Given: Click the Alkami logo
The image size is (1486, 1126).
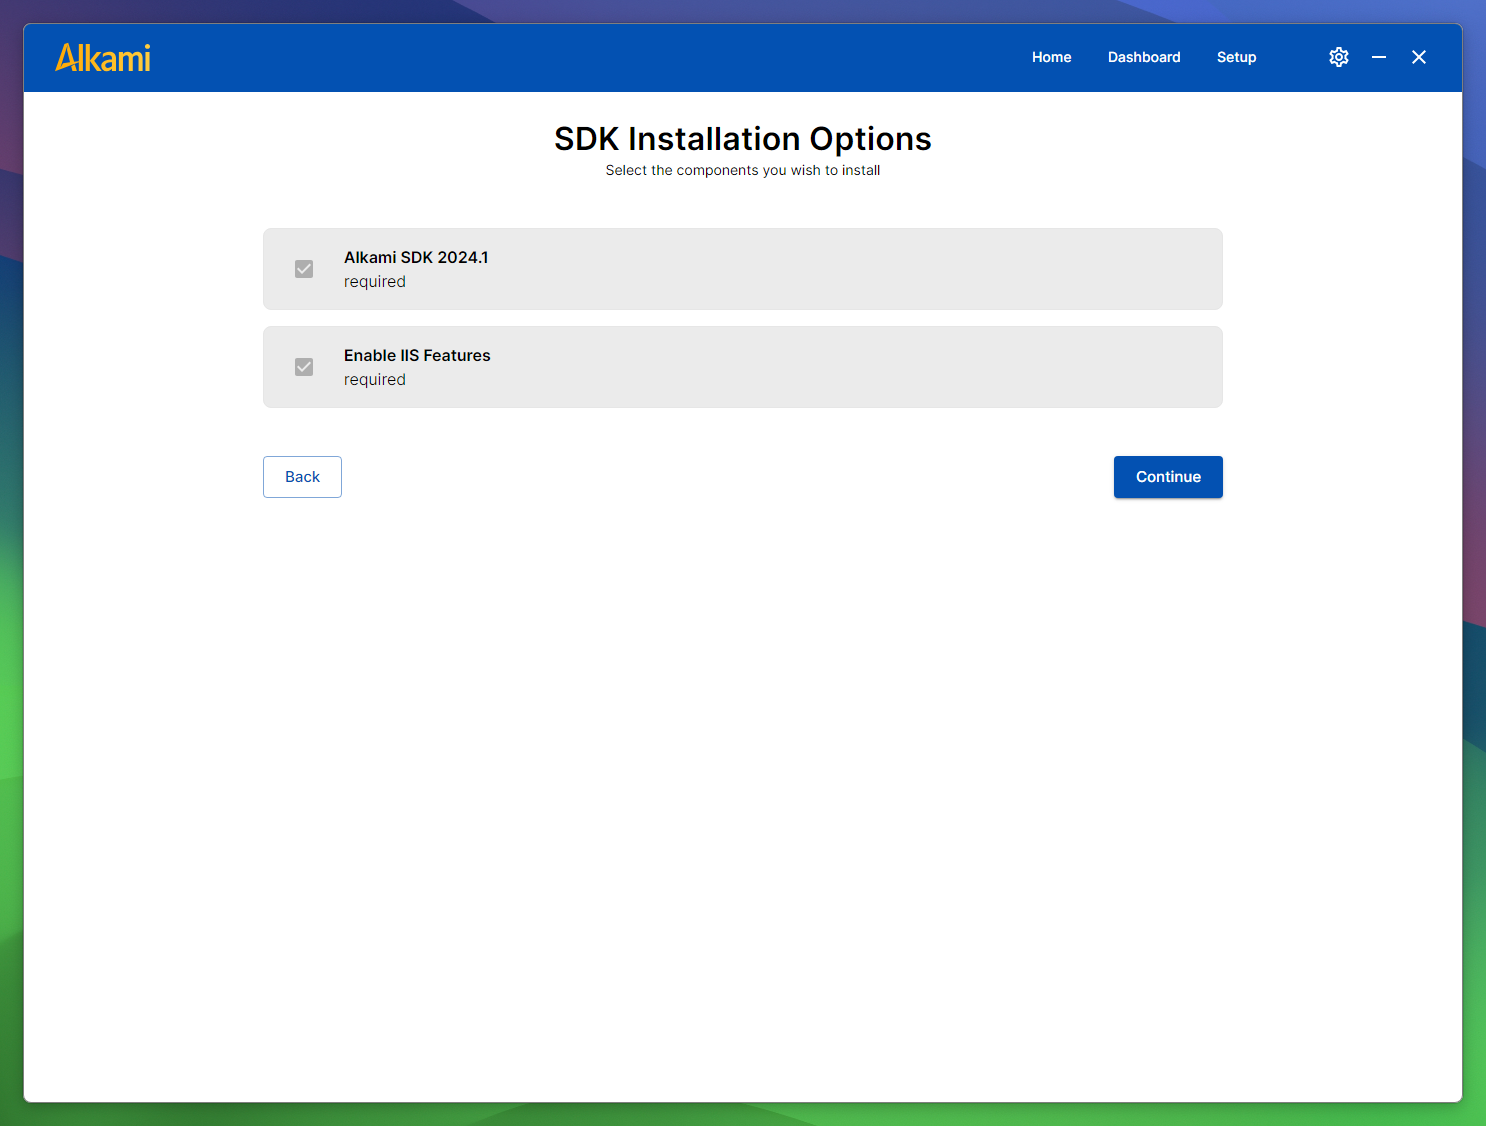Looking at the screenshot, I should (103, 58).
